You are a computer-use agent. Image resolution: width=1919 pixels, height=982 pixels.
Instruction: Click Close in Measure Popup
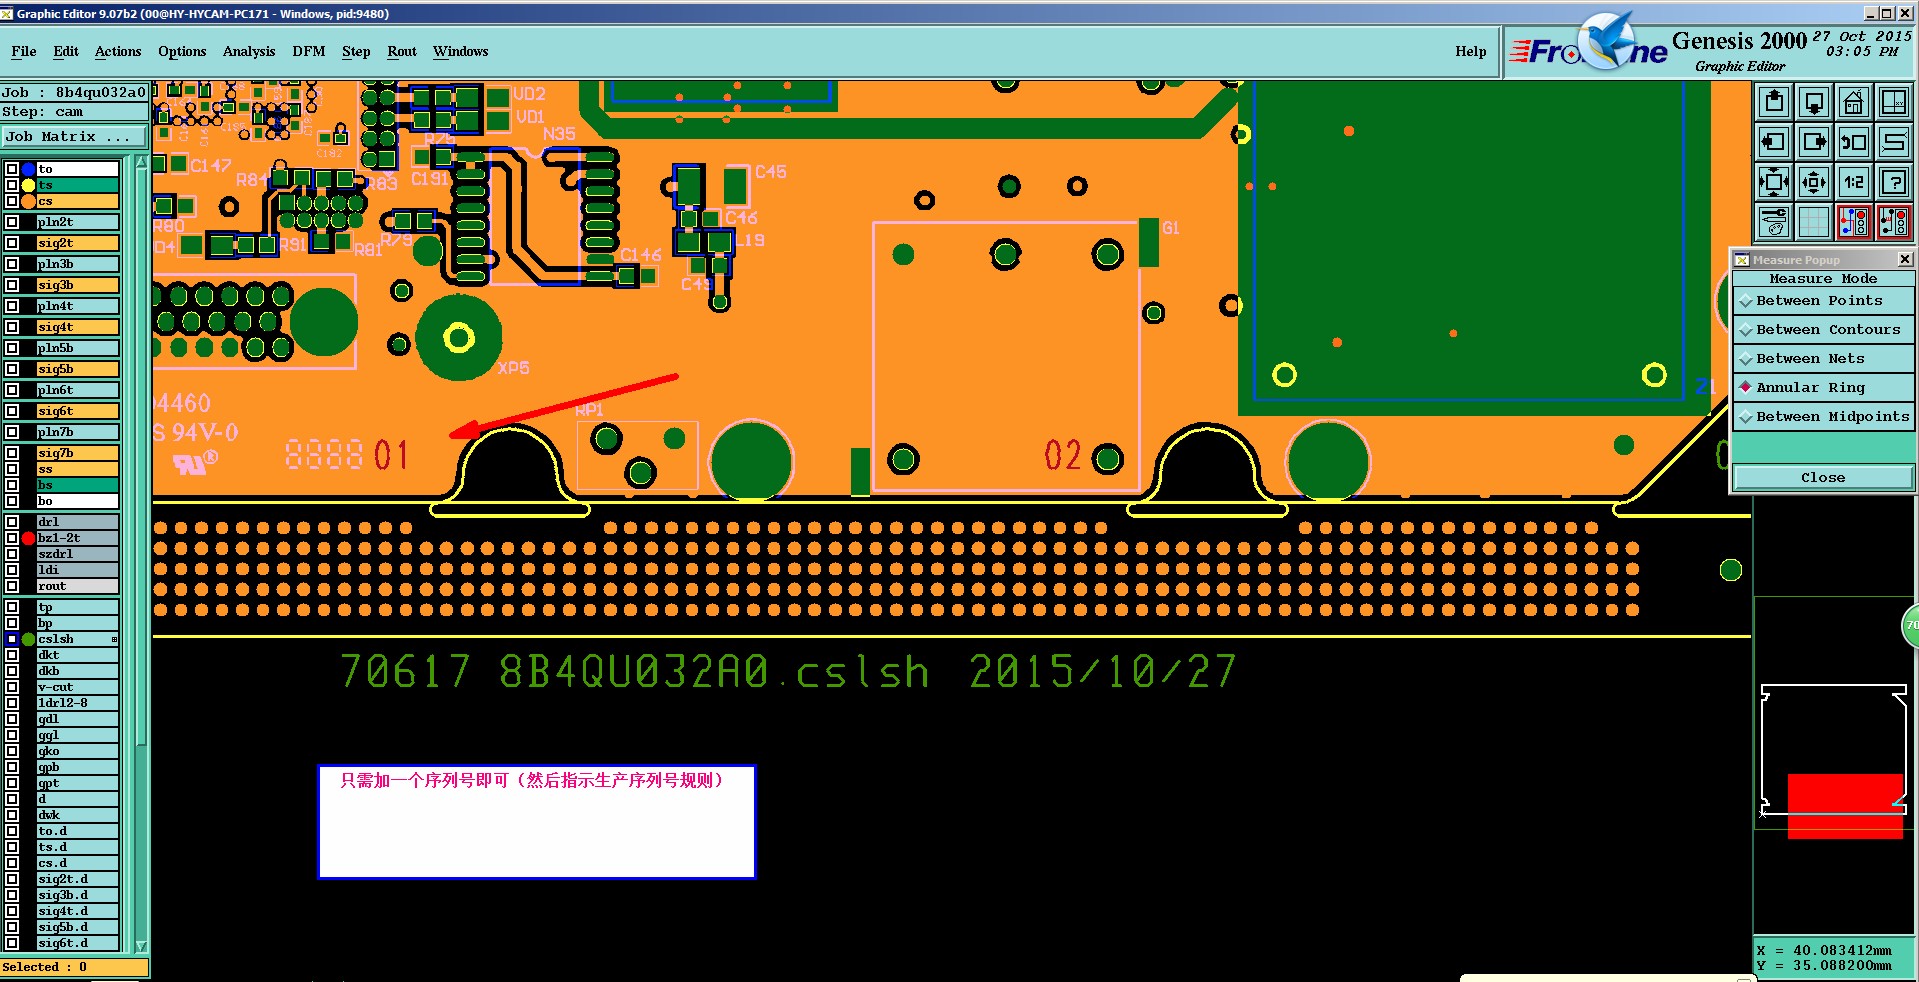pyautogui.click(x=1823, y=478)
